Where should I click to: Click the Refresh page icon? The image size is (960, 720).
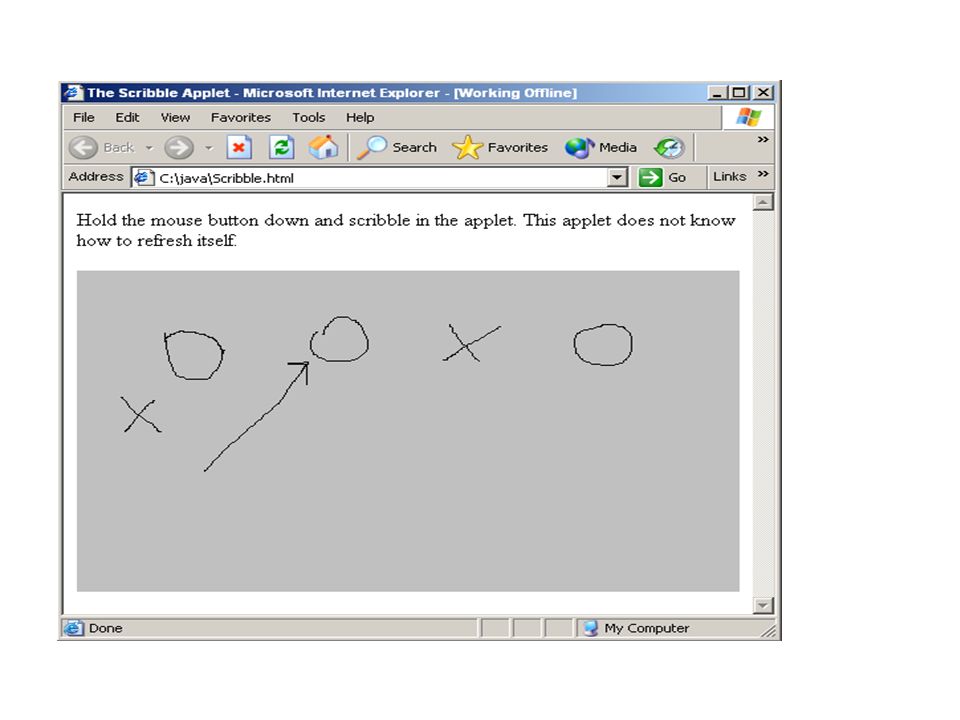coord(282,148)
